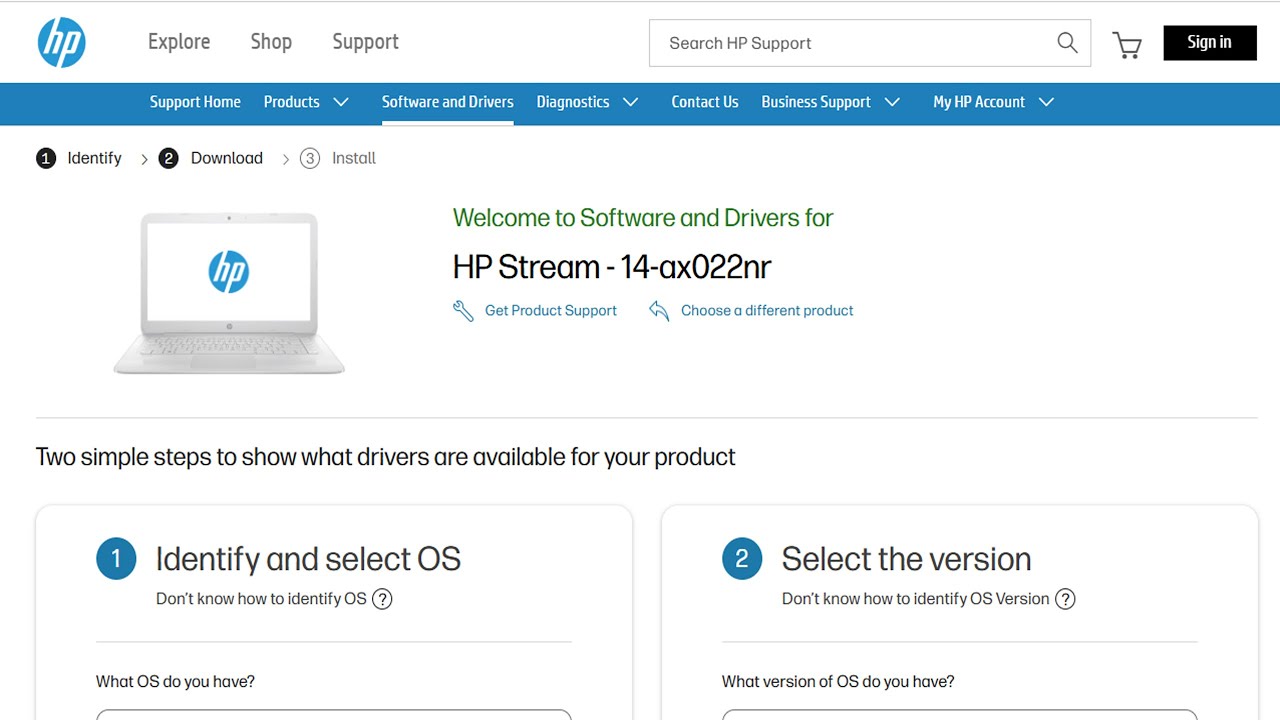Open the Contact Us page
The width and height of the screenshot is (1280, 720).
[x=704, y=102]
